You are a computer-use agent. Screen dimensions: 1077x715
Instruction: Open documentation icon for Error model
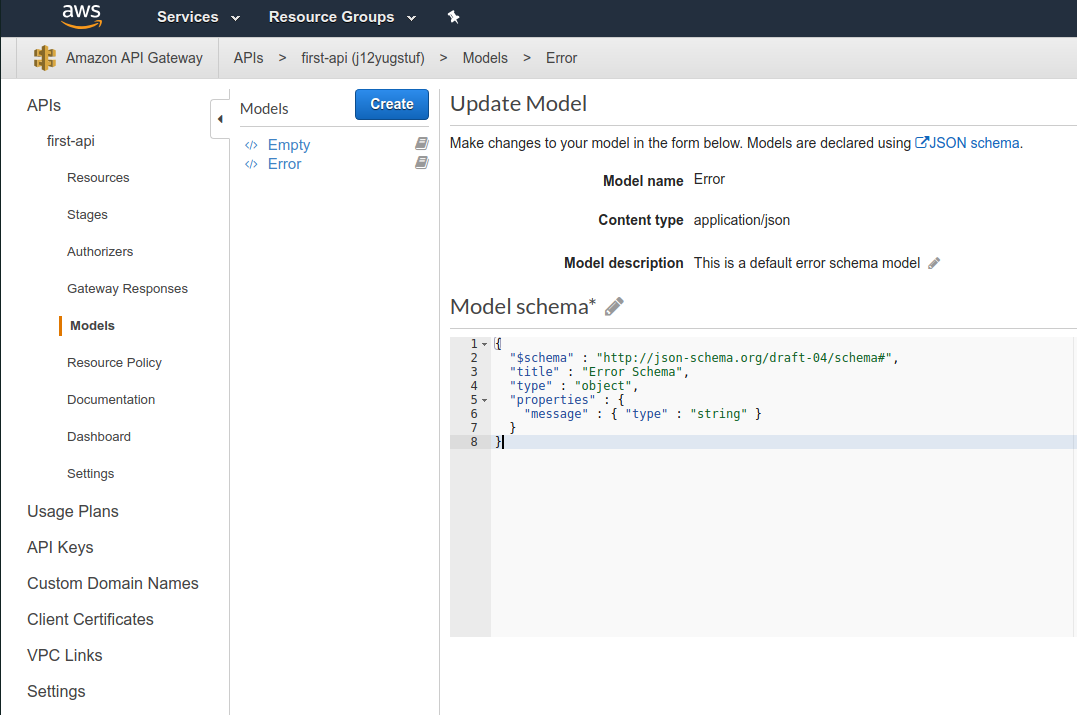[x=422, y=163]
